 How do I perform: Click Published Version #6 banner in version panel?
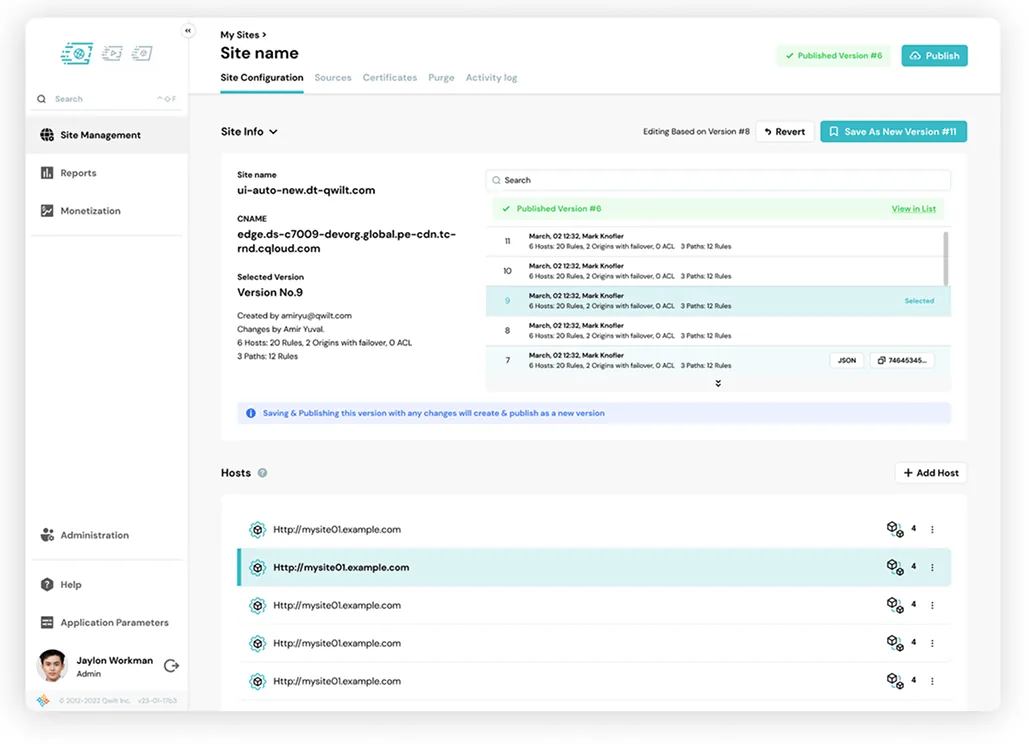tap(718, 209)
